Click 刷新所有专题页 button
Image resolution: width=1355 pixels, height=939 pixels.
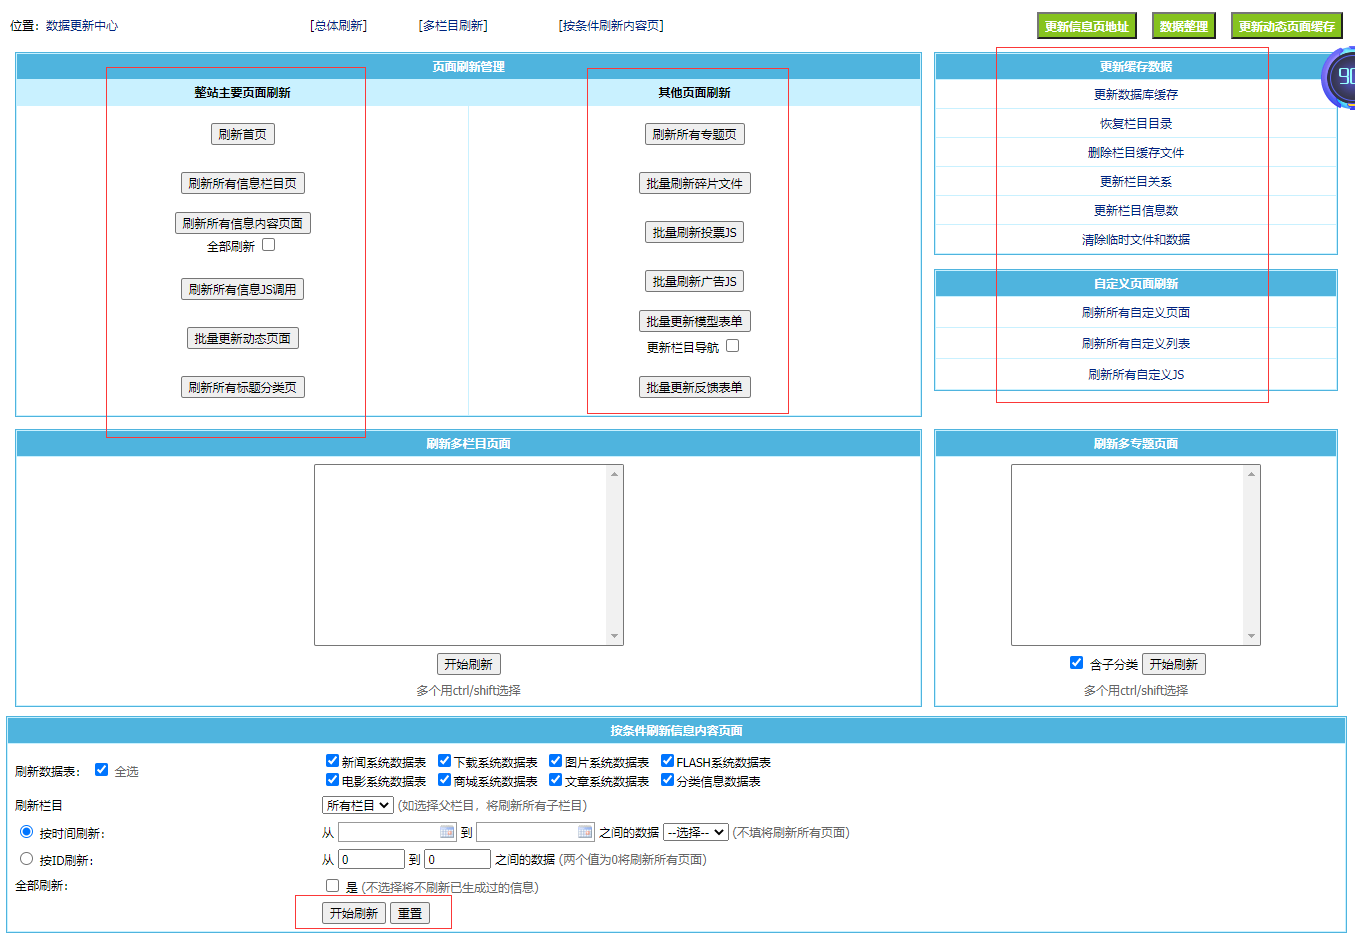coord(695,134)
